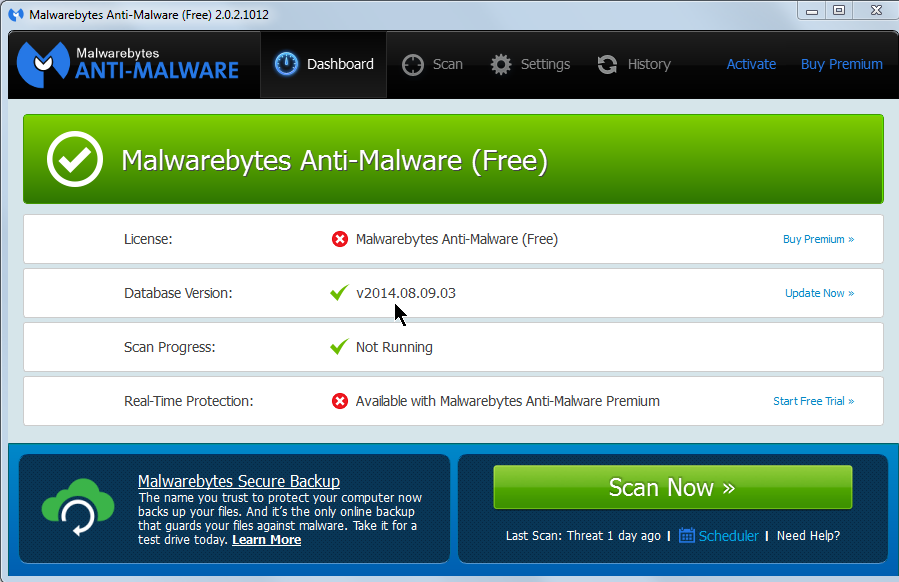This screenshot has height=582, width=899.
Task: Click the Settings gear icon
Action: (501, 65)
